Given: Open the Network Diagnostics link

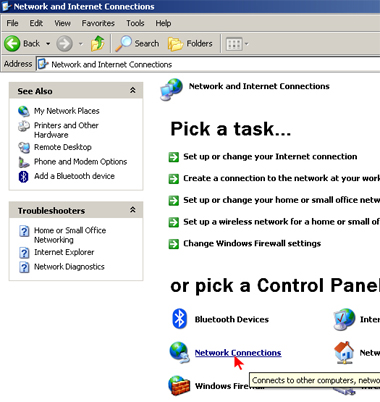Looking at the screenshot, I should 69,267.
